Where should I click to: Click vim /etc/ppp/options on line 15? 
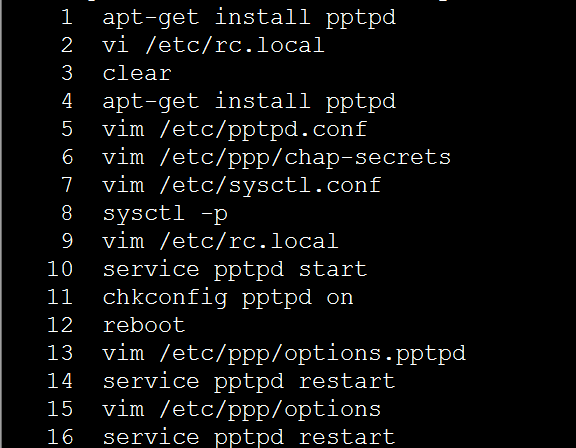(242, 410)
